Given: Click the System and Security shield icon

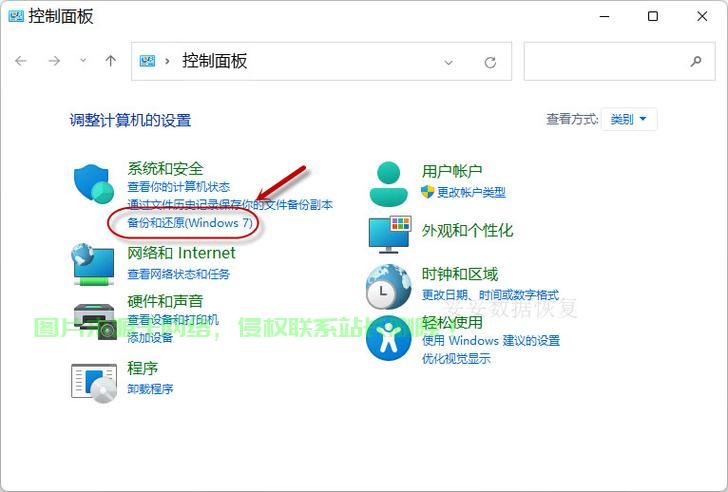Looking at the screenshot, I should (95, 184).
